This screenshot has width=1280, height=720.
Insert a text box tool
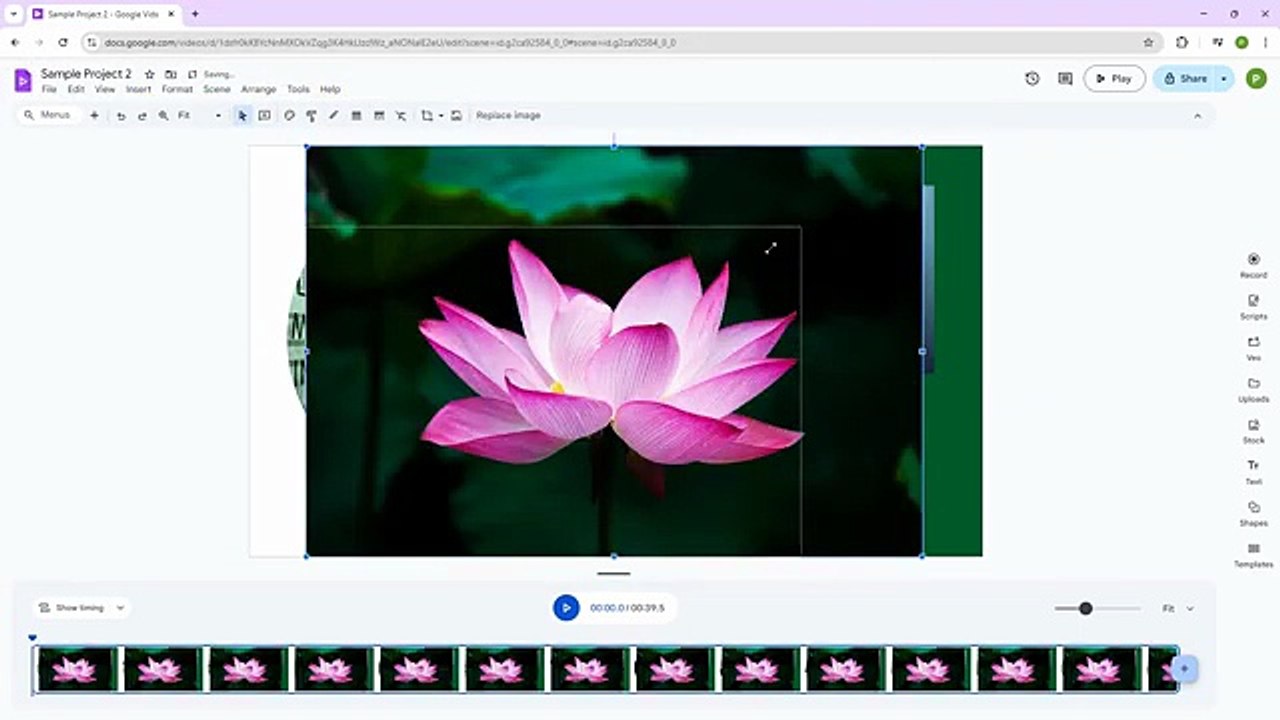[264, 116]
